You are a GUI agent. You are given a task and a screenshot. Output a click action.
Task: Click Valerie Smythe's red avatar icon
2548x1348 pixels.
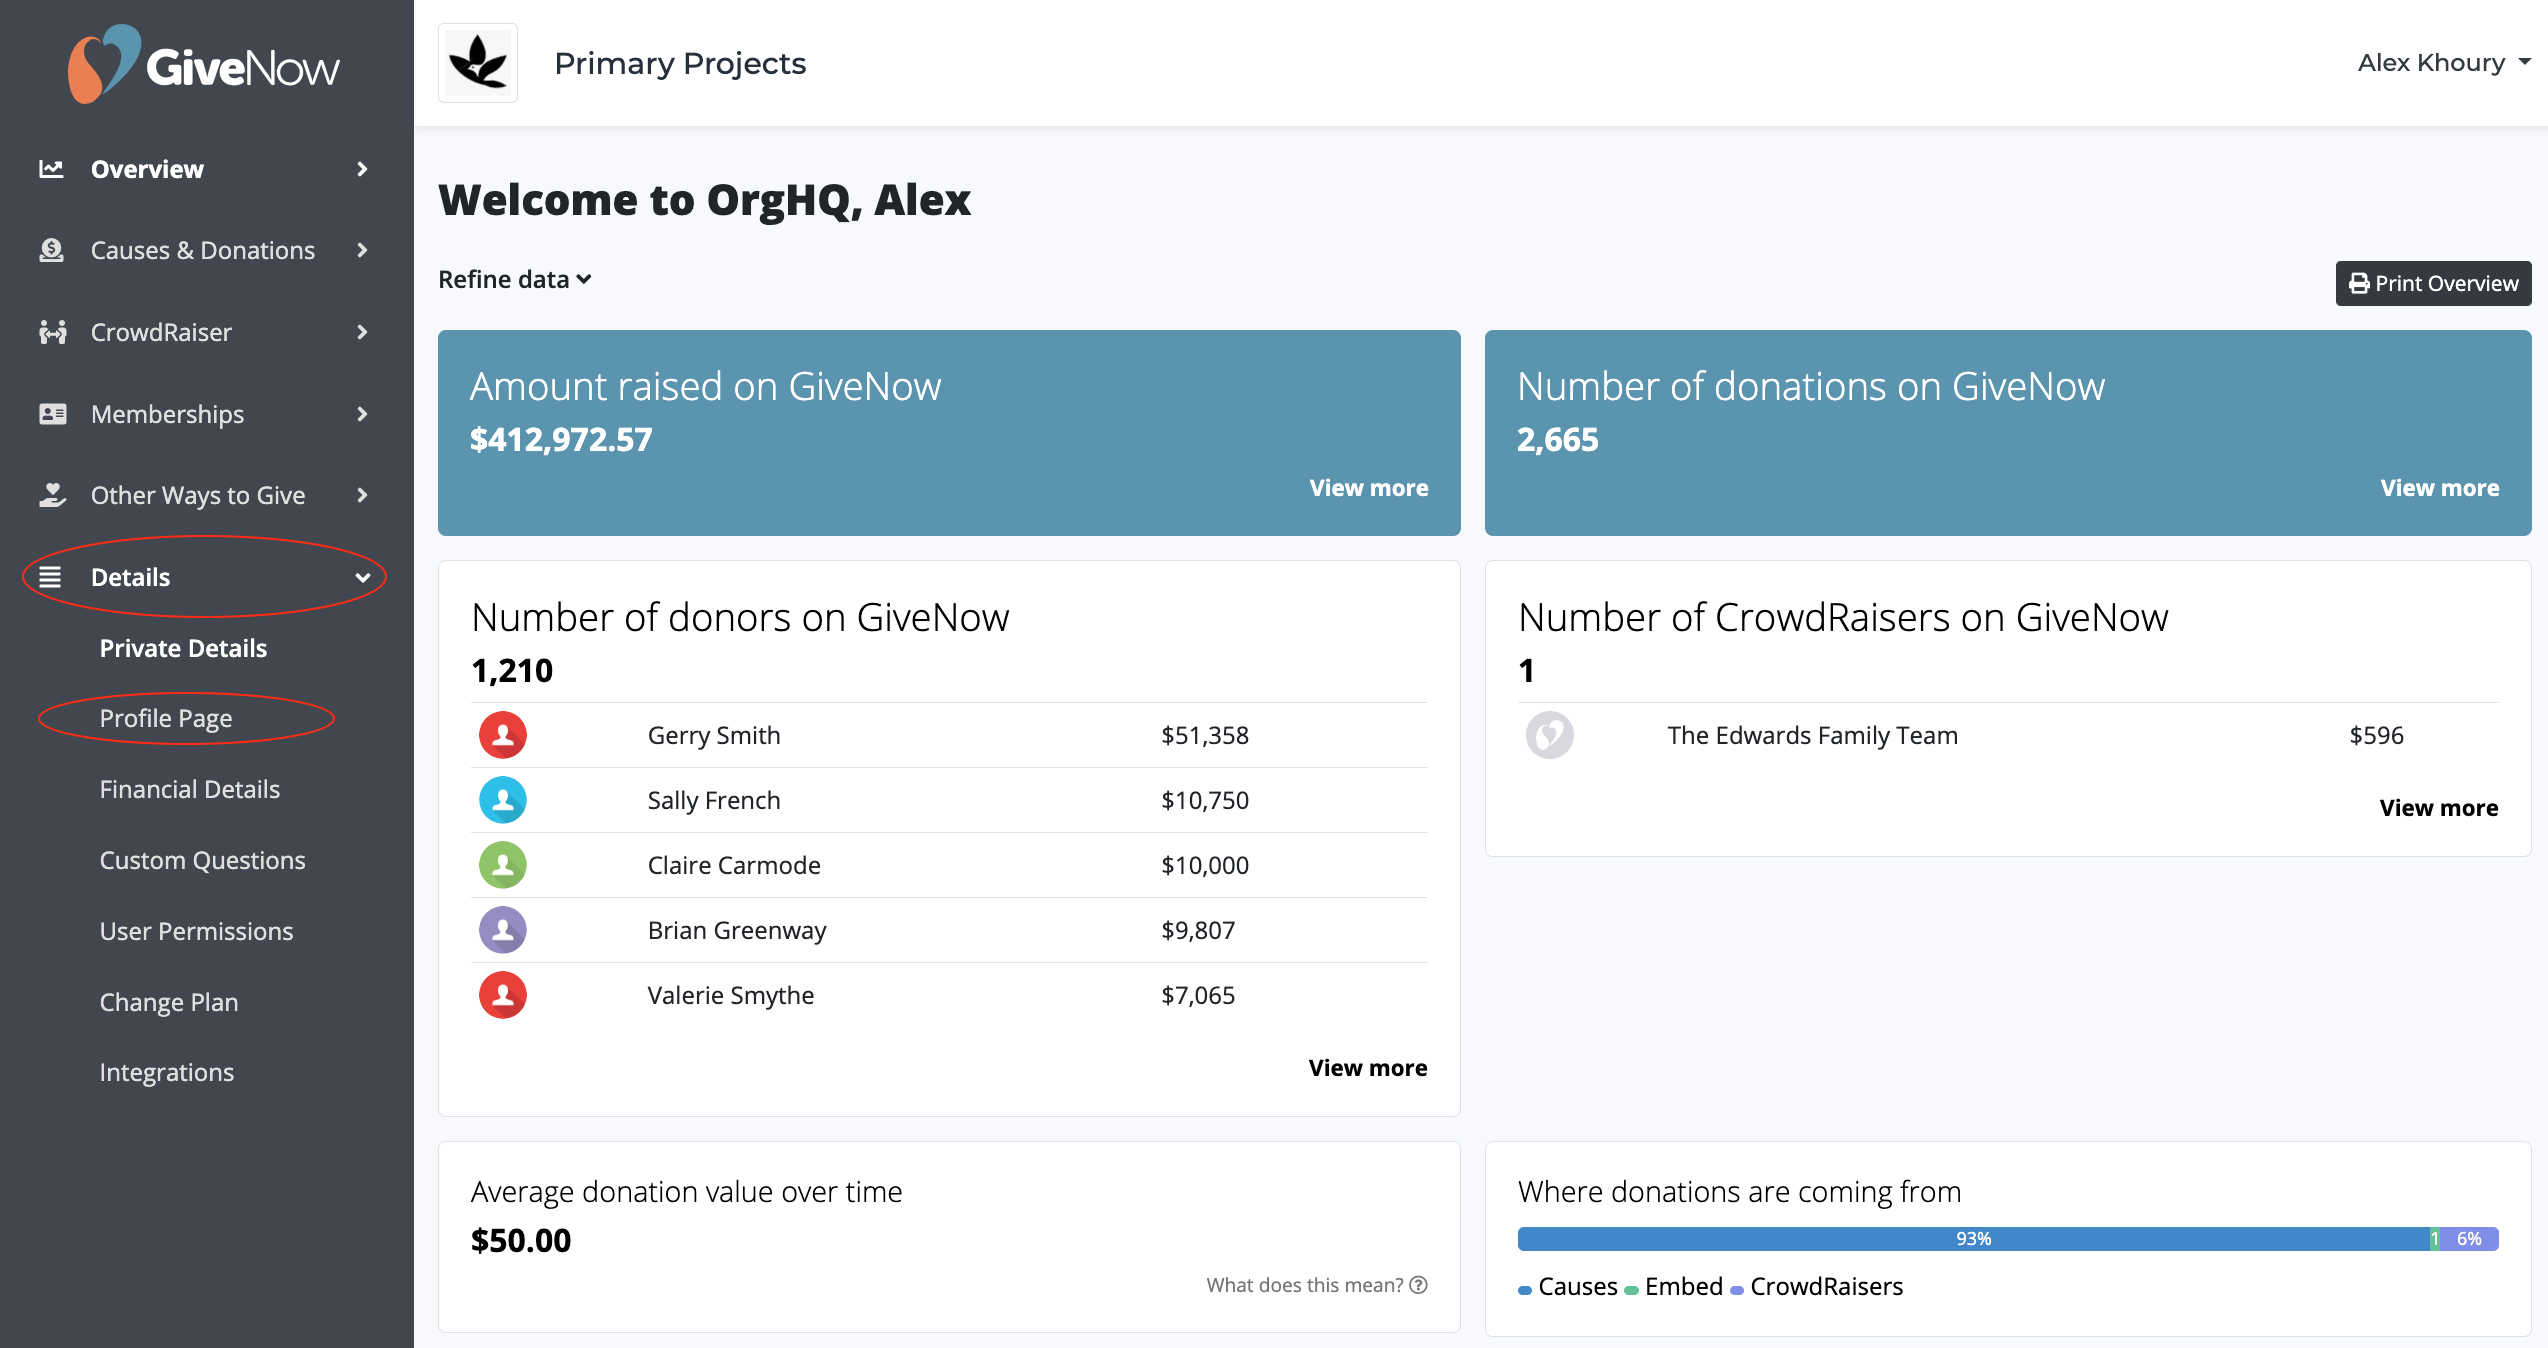coord(503,995)
